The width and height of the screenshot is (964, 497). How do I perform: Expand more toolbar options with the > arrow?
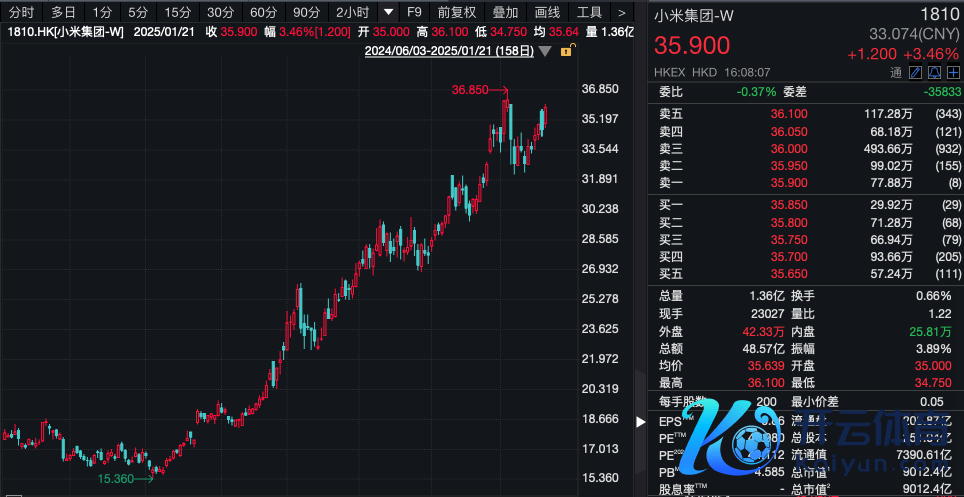[x=623, y=13]
